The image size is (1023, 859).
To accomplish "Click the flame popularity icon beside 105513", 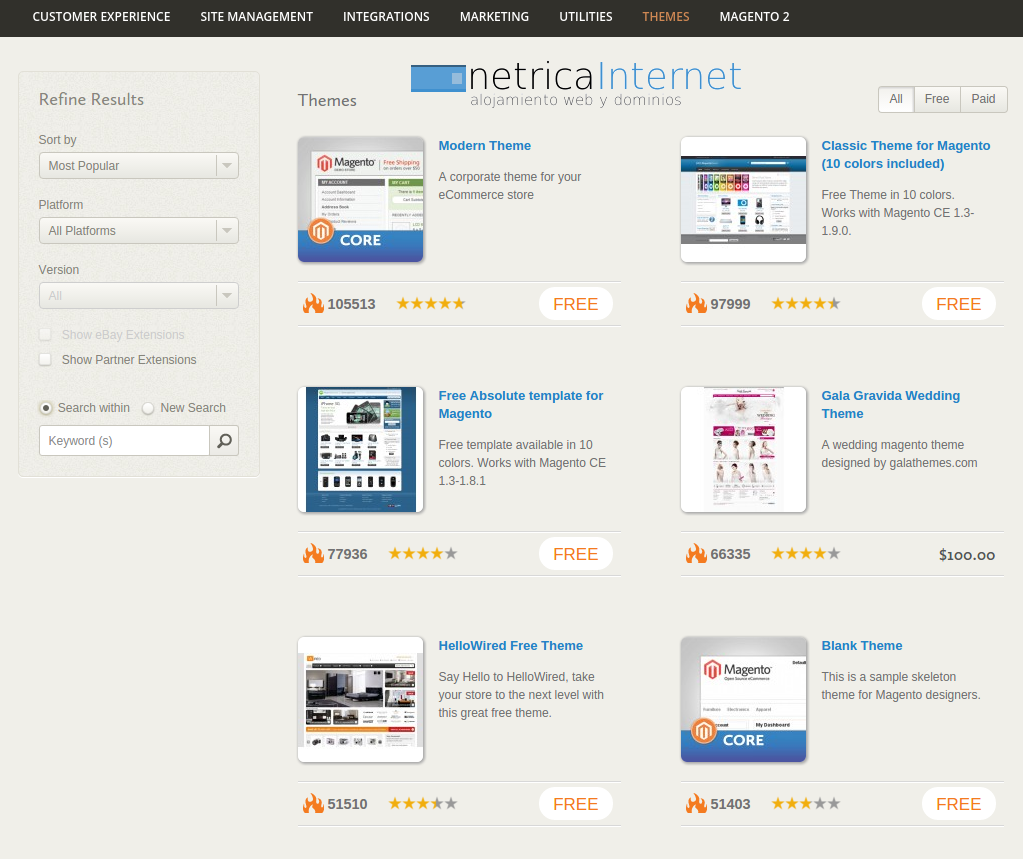I will (x=313, y=304).
